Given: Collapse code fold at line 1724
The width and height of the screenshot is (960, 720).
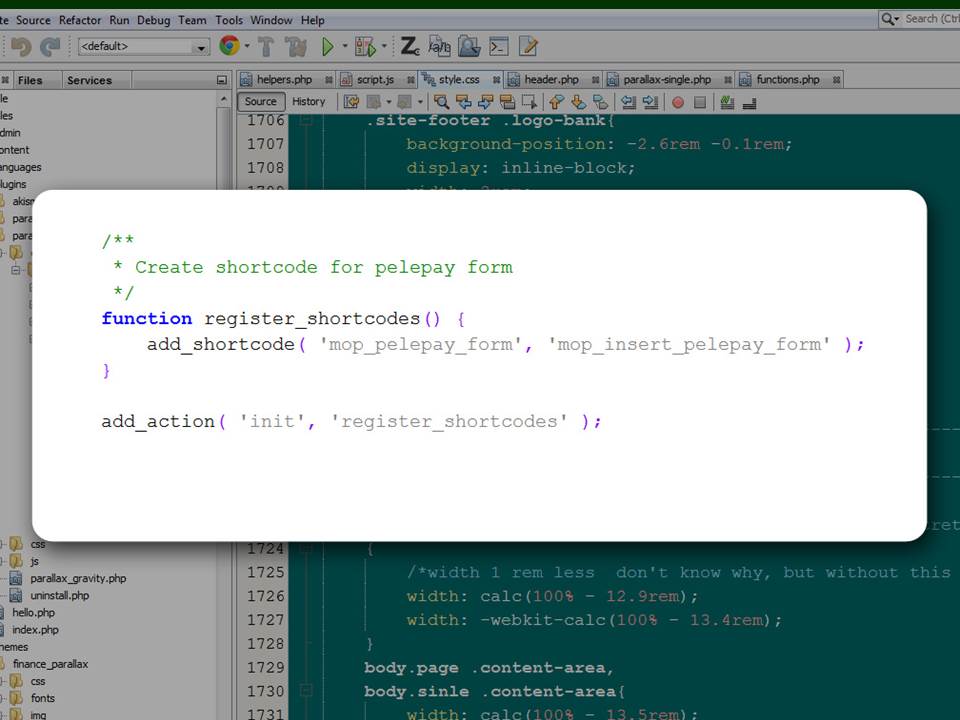Looking at the screenshot, I should (x=306, y=549).
